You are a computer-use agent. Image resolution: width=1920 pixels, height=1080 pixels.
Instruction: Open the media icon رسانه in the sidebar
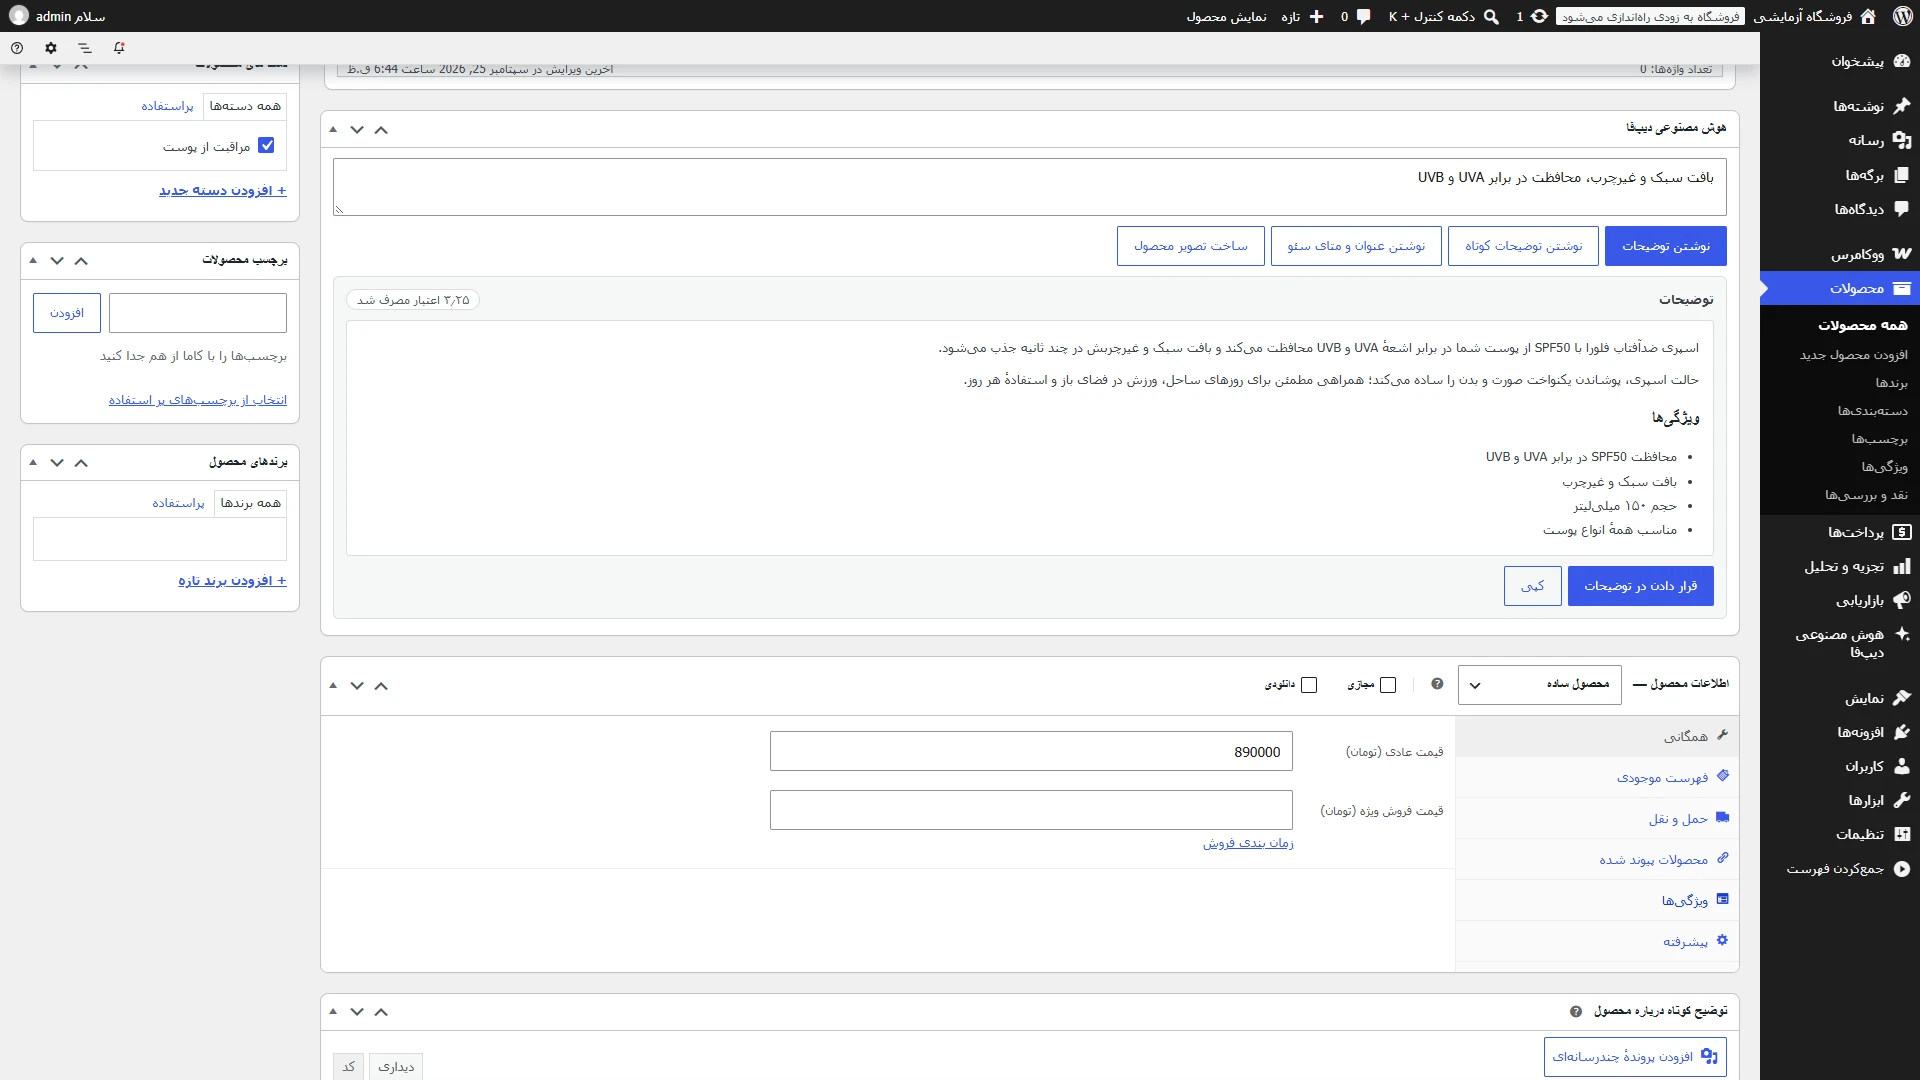pyautogui.click(x=1902, y=140)
